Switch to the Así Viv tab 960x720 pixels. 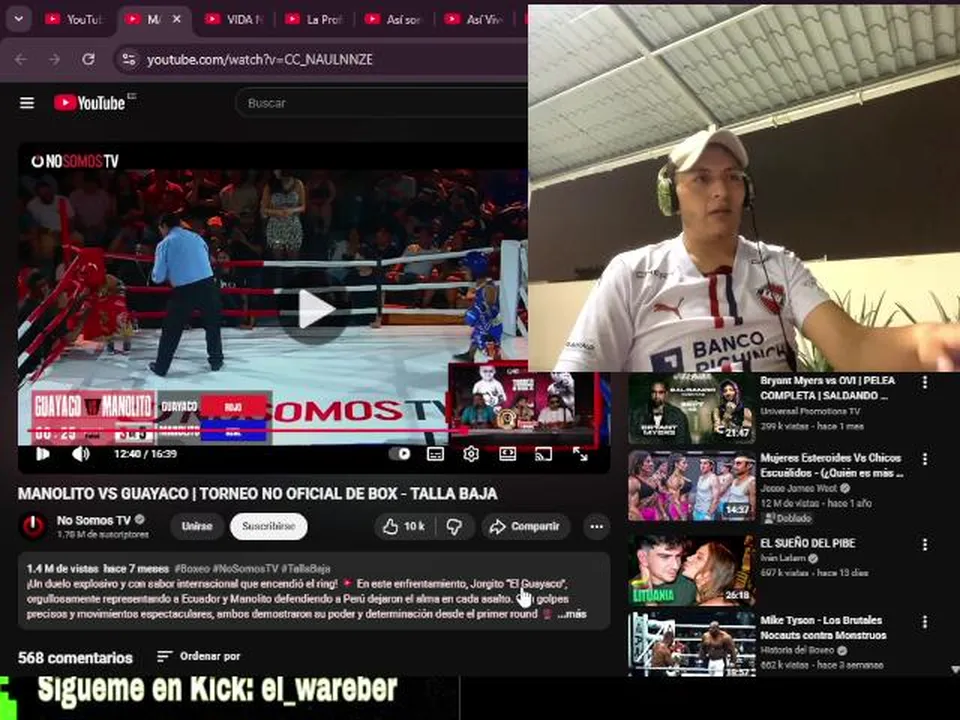(x=474, y=20)
